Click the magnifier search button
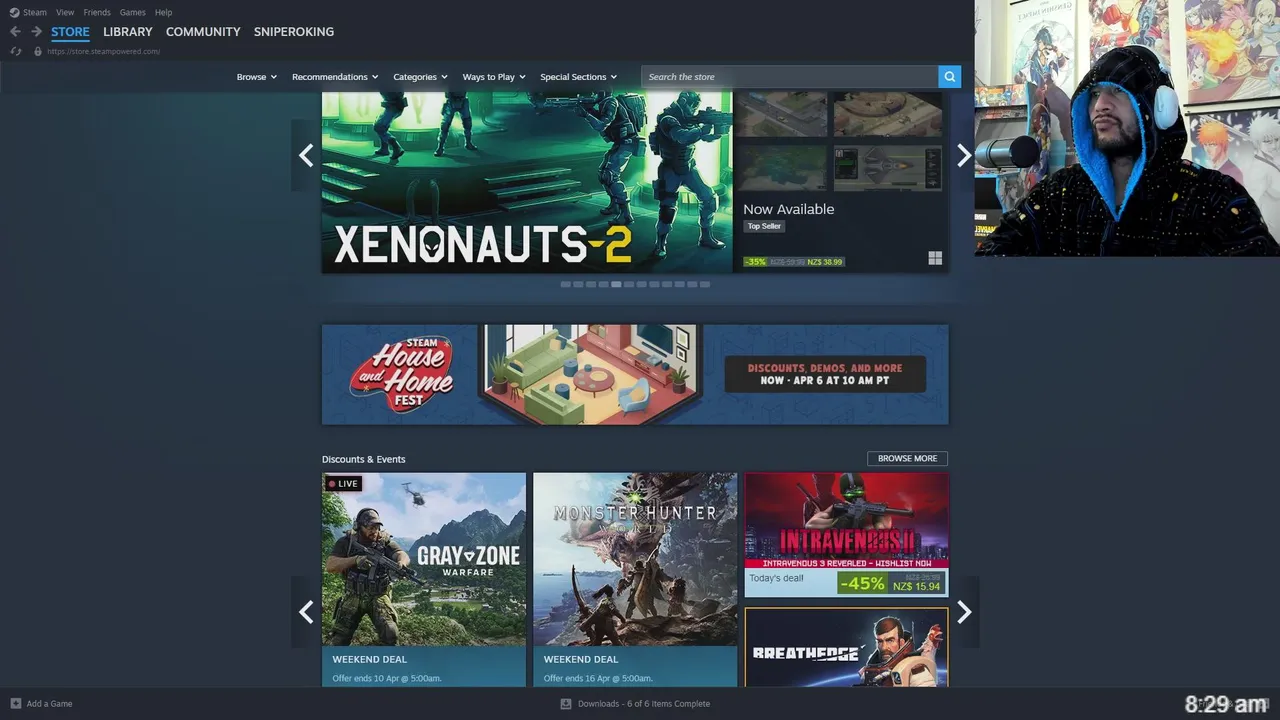Screen dimensions: 1280x720 [949, 76]
